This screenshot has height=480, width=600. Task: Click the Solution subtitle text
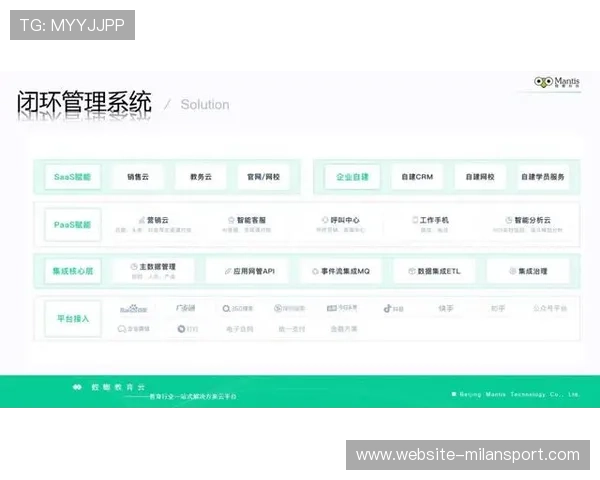point(205,104)
